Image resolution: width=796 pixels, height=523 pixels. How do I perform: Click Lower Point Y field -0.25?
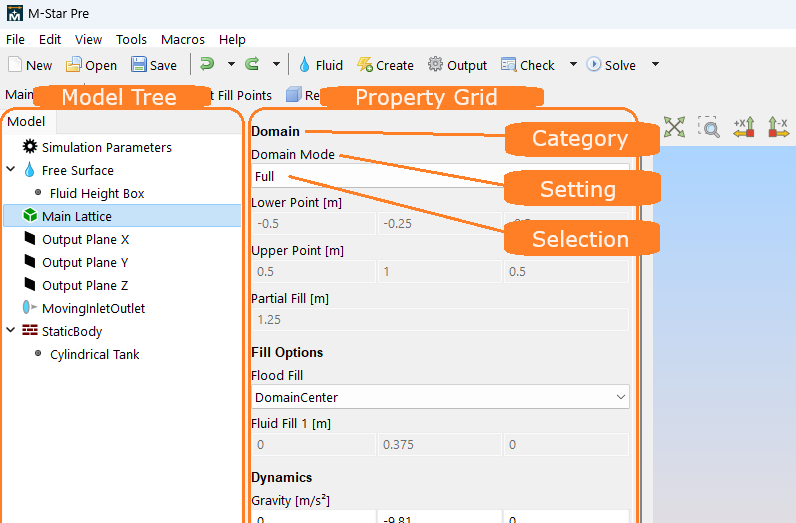pos(440,223)
